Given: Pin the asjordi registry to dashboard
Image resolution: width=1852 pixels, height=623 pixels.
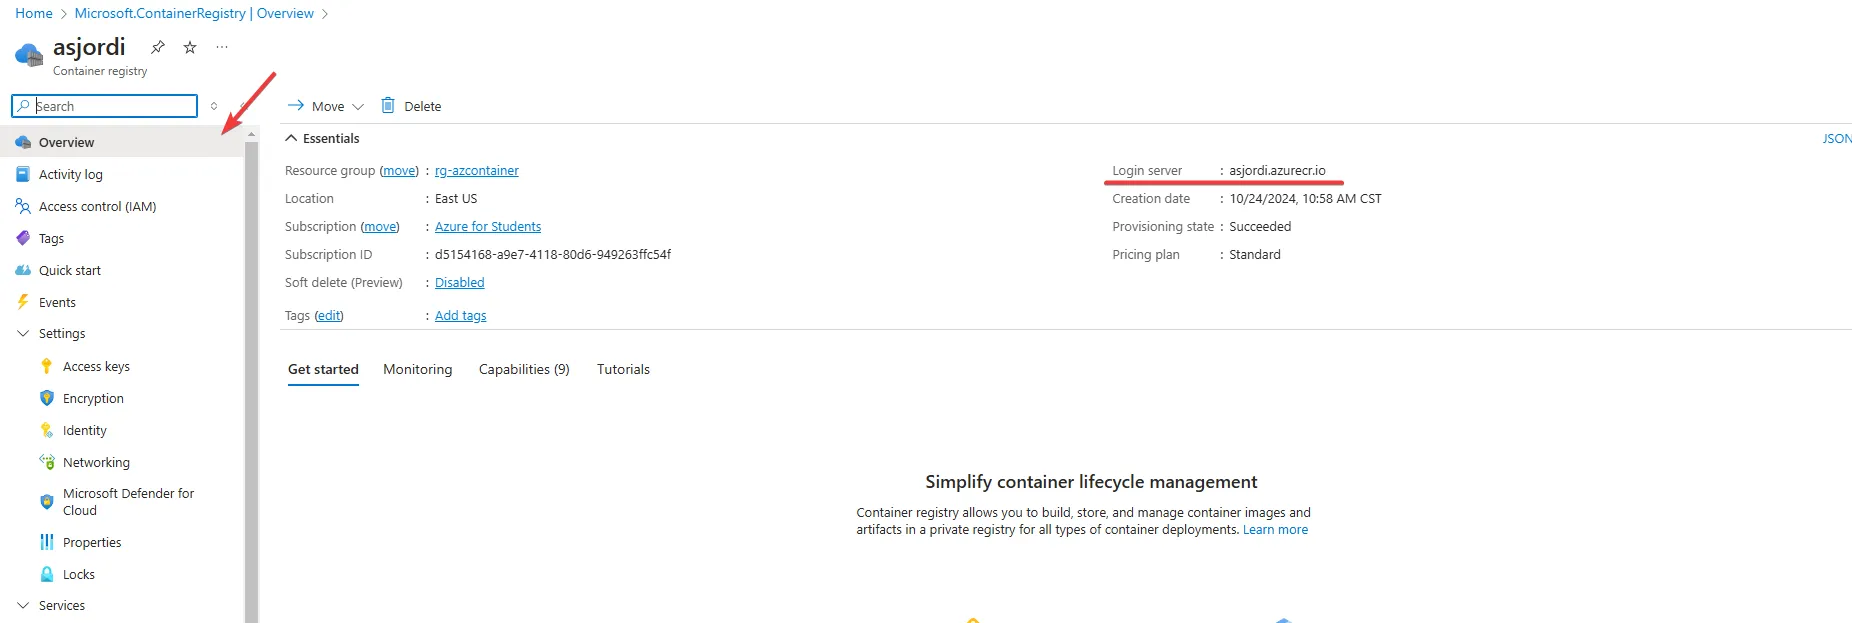Looking at the screenshot, I should point(158,47).
